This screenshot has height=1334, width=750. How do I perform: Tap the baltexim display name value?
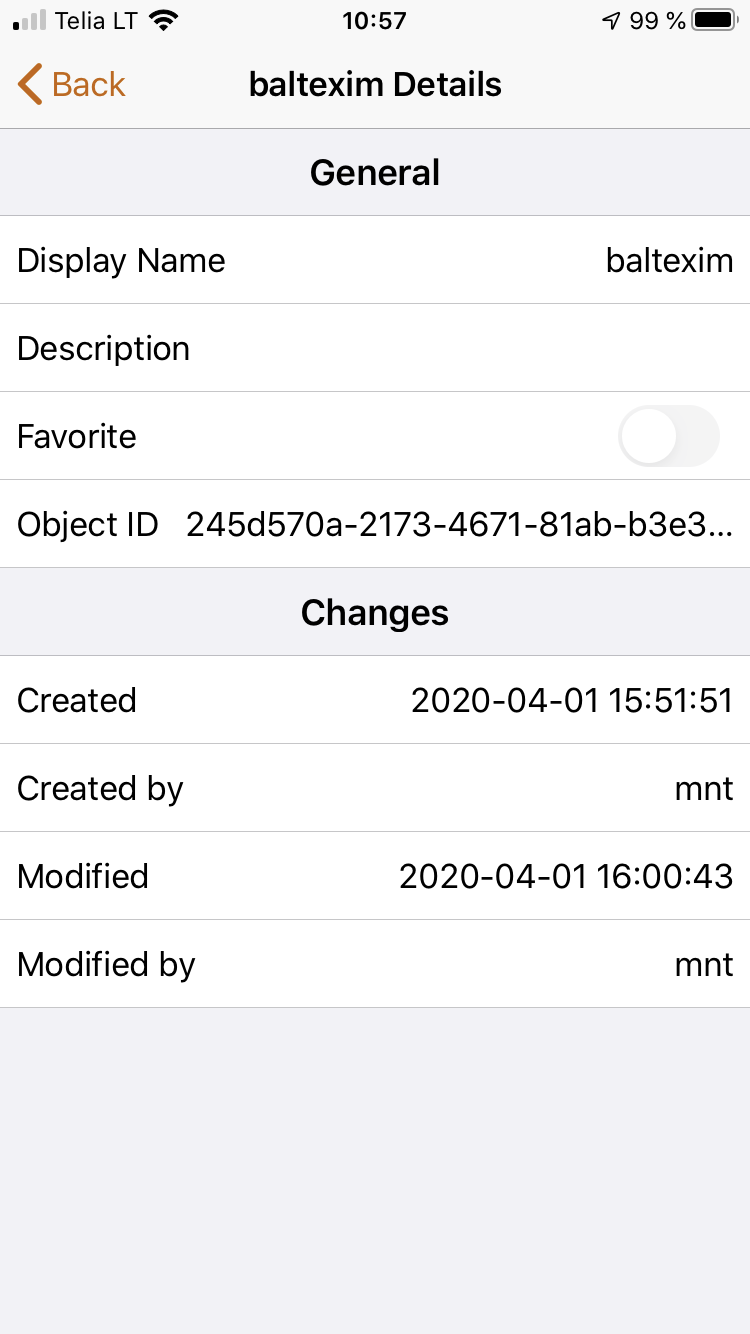[x=669, y=260]
